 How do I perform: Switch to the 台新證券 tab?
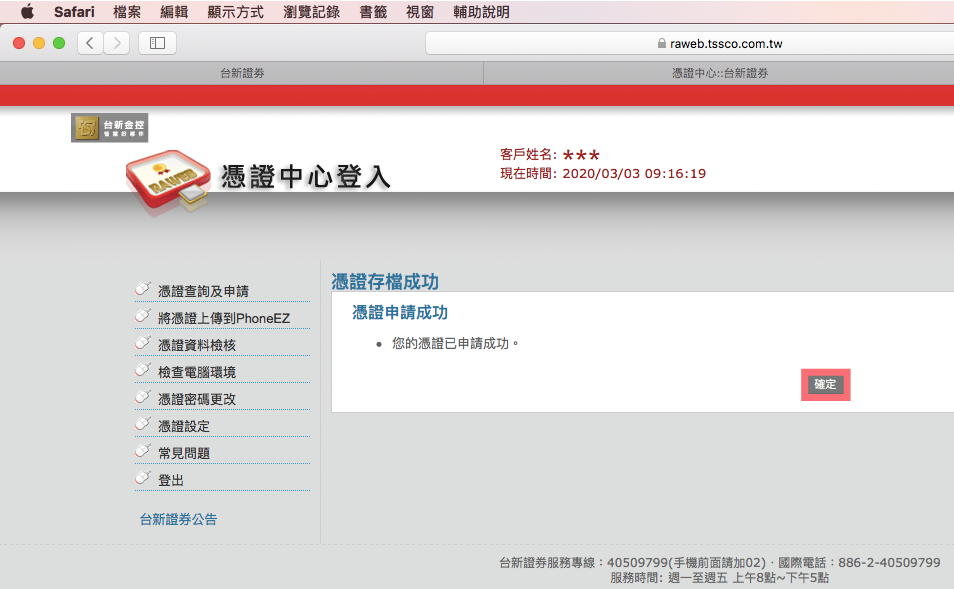pos(242,73)
